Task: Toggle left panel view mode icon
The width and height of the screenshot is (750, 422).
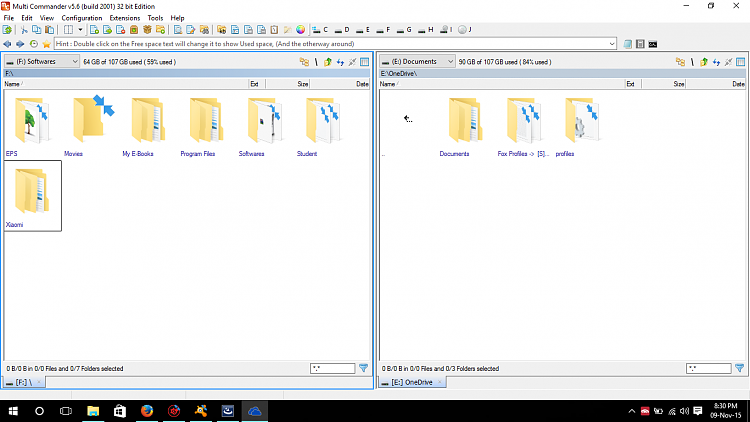Action: tap(365, 62)
